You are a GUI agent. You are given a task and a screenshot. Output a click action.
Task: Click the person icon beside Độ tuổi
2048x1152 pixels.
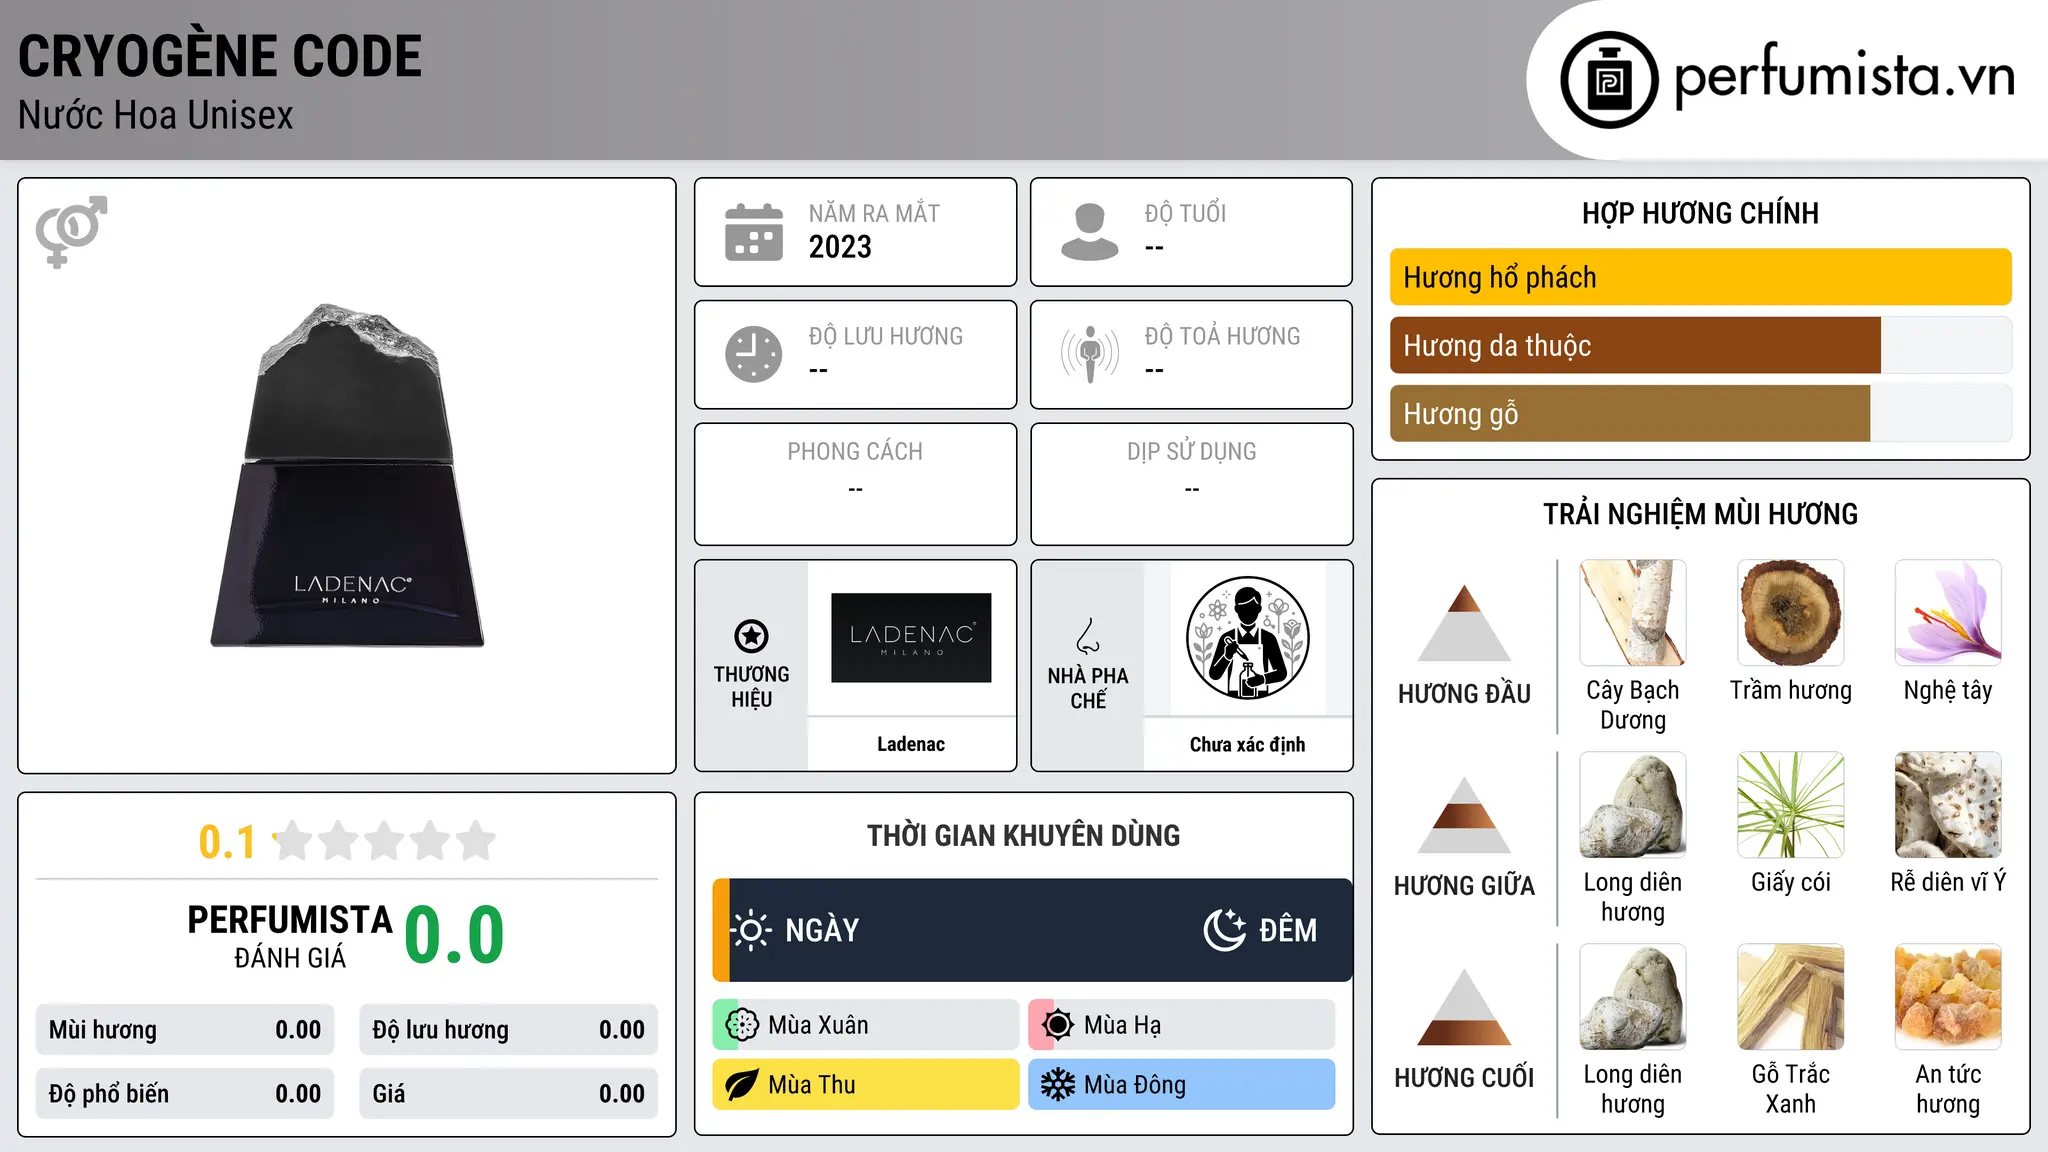tap(1089, 232)
